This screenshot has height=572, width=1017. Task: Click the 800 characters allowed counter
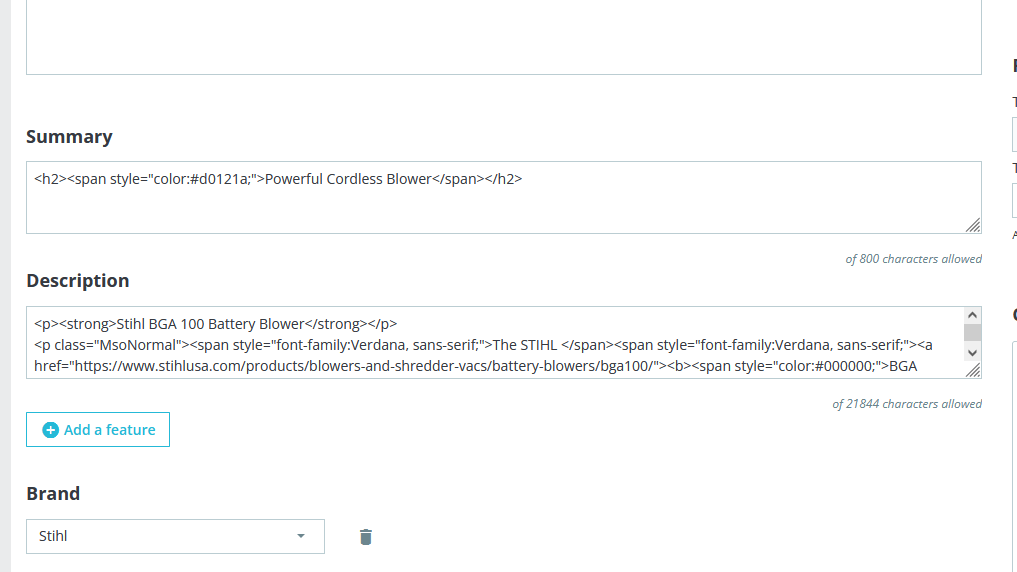coord(913,259)
